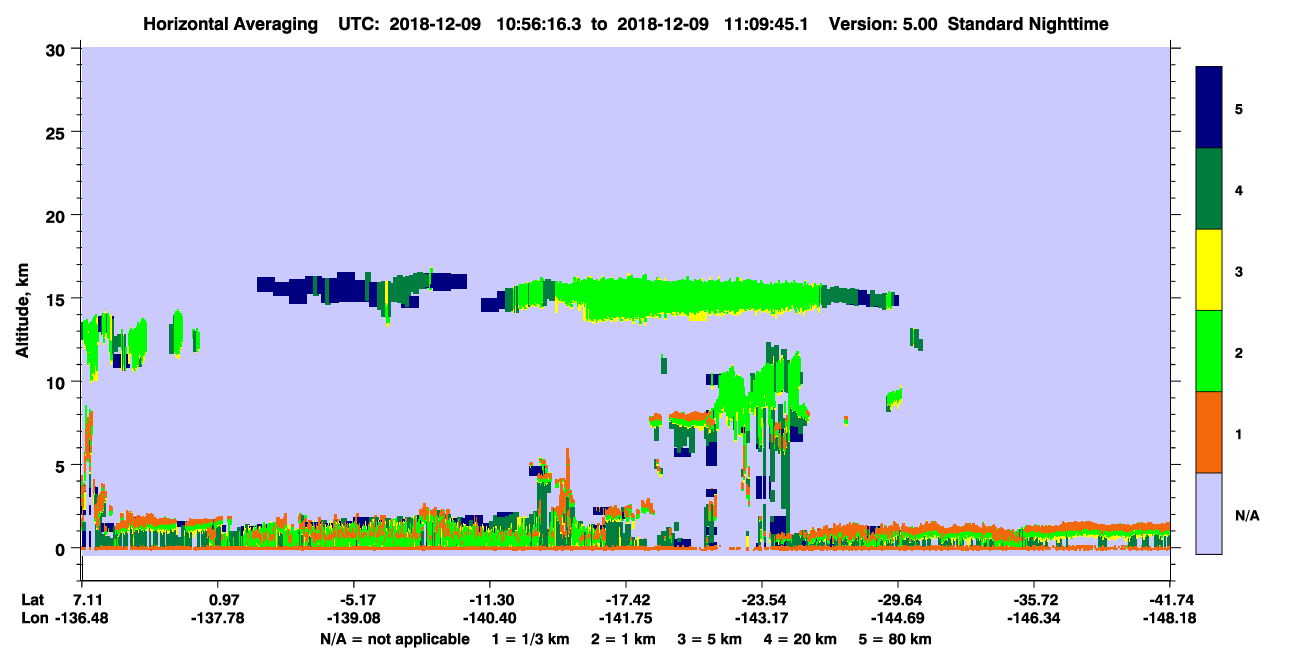The width and height of the screenshot is (1300, 667).
Task: Click longitude value -146.34
Action: tap(1033, 619)
